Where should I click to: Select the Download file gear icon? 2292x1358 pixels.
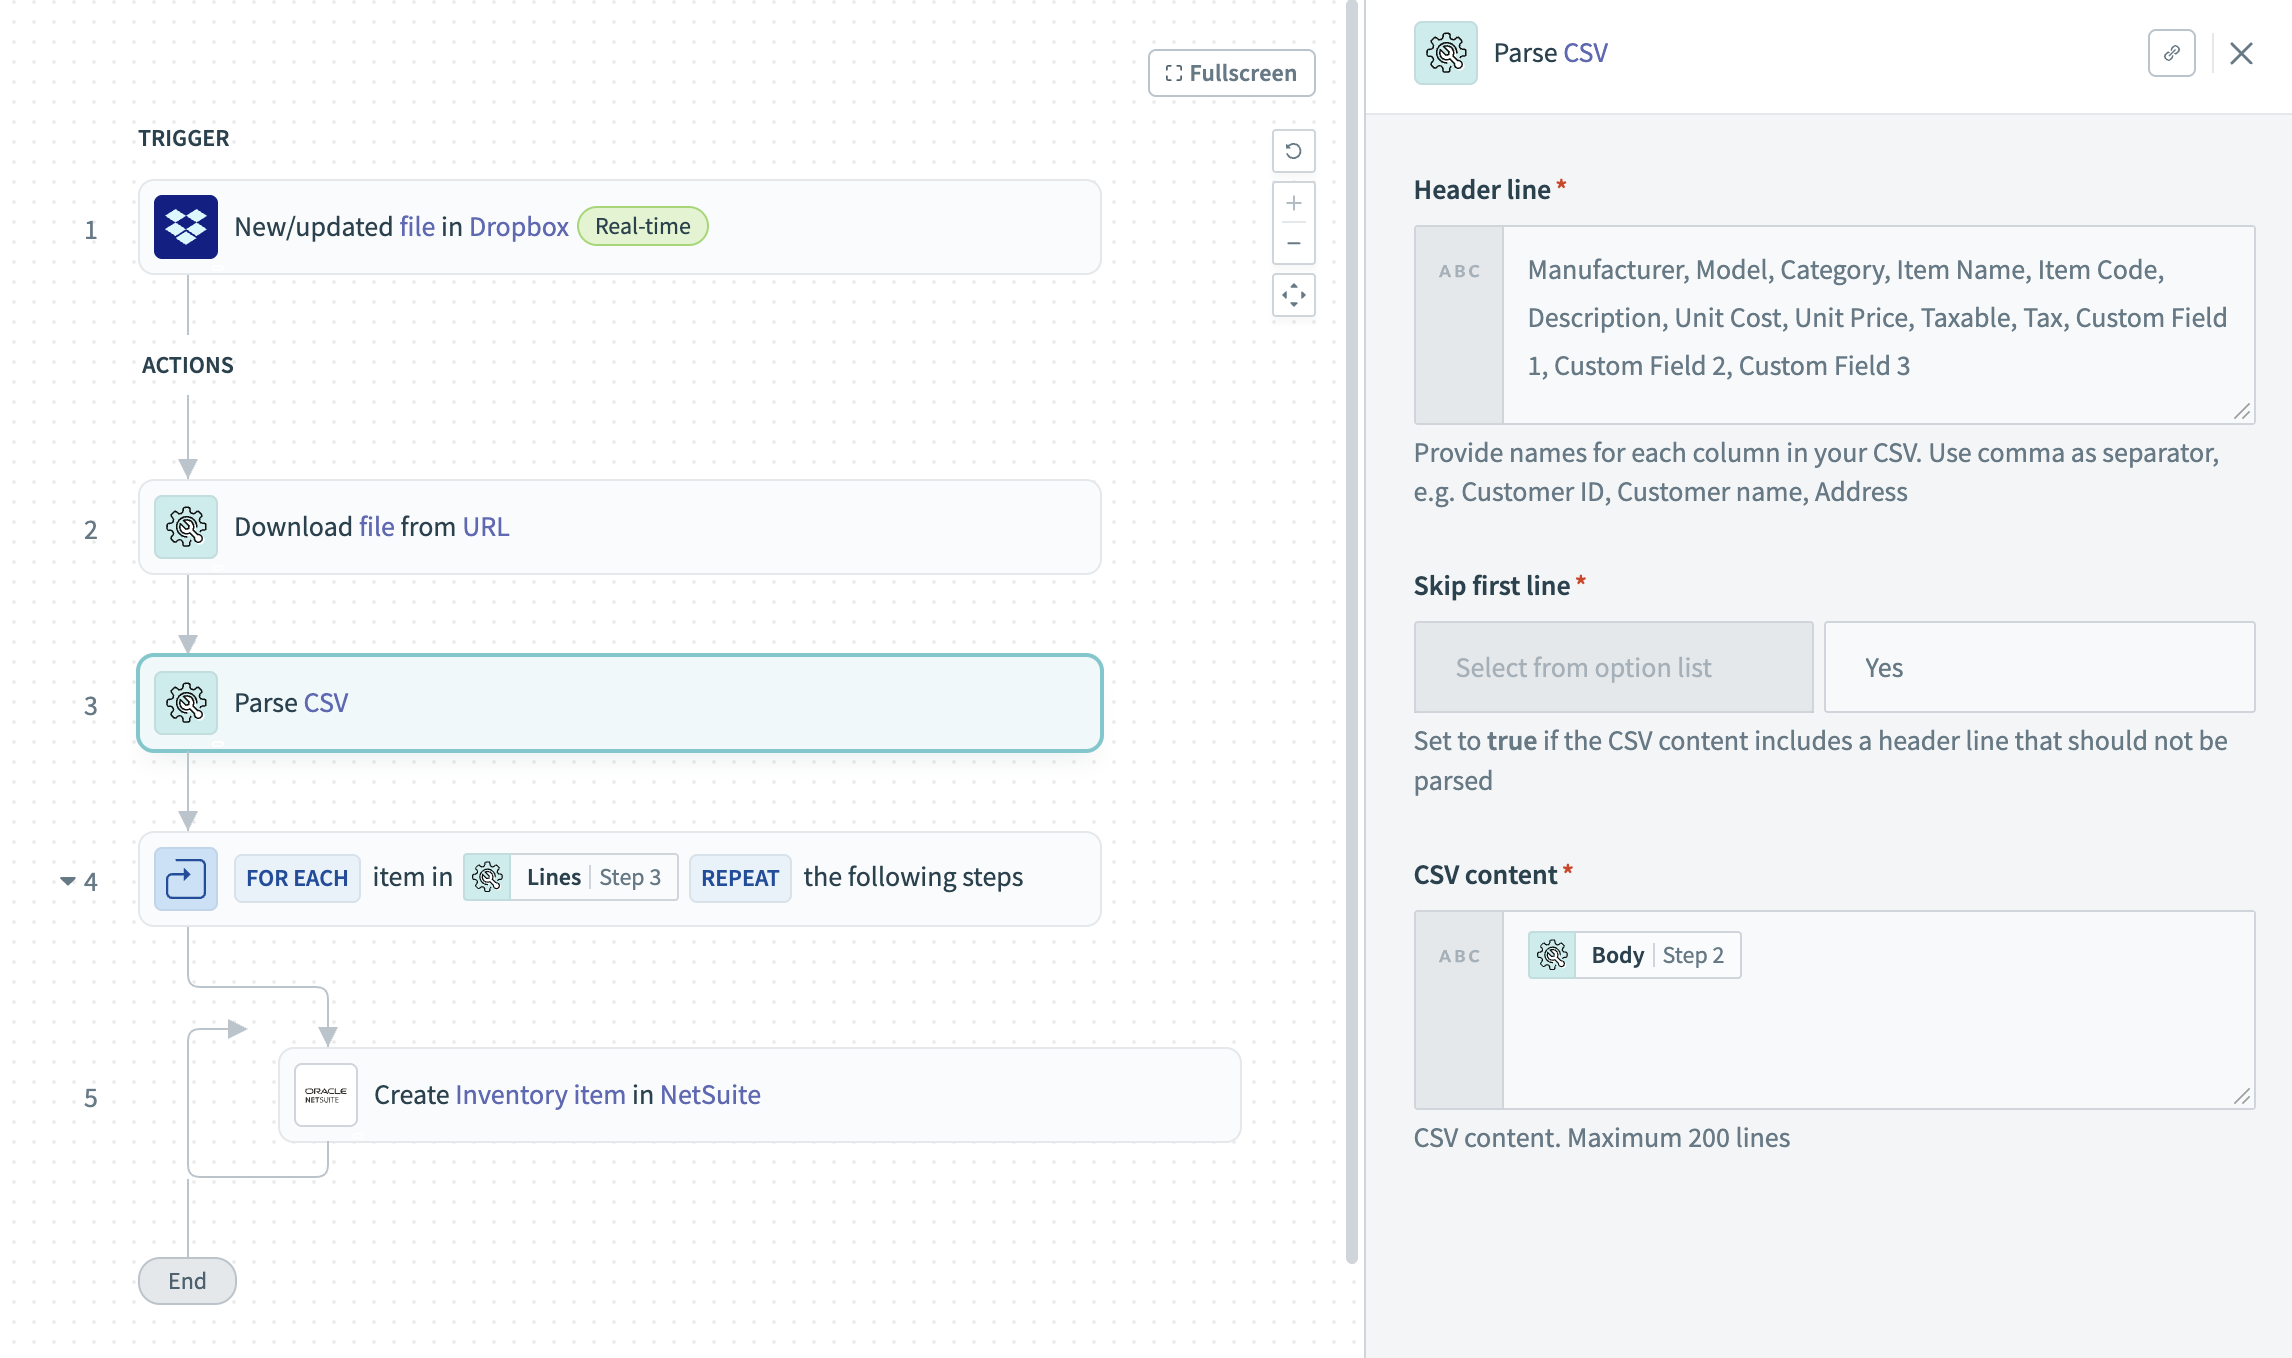[x=185, y=527]
